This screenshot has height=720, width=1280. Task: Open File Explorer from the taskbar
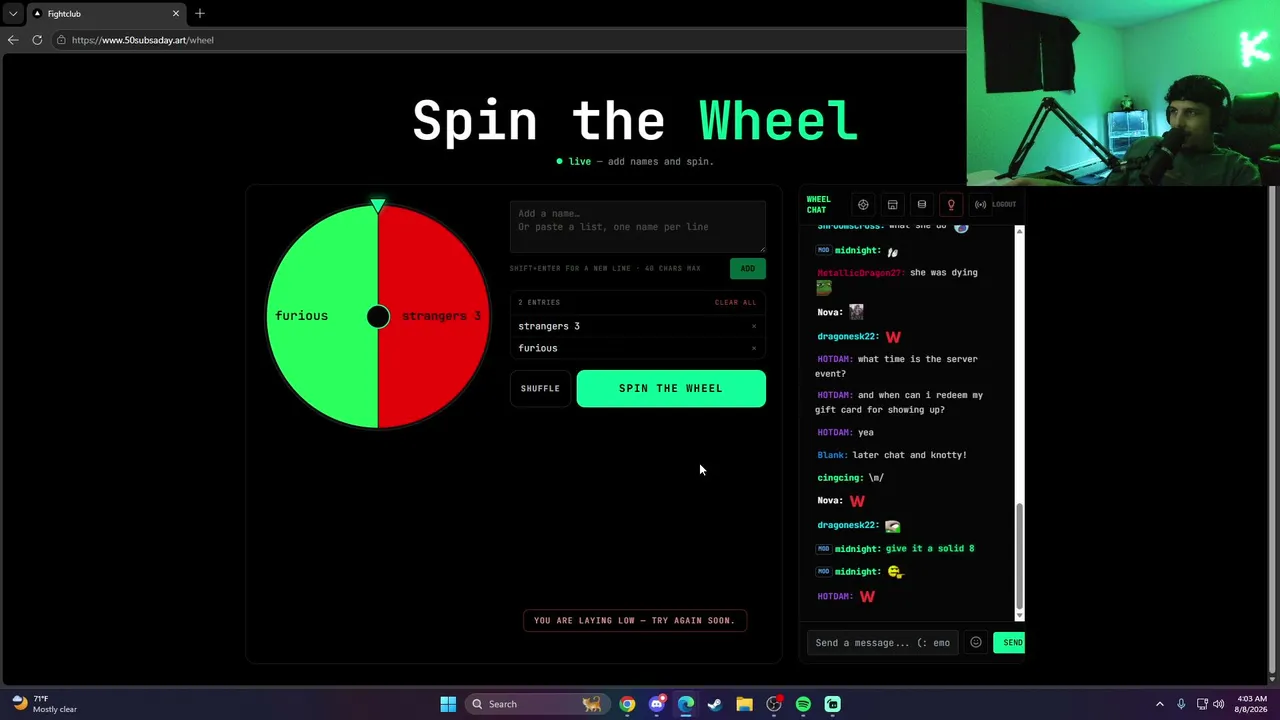click(744, 704)
